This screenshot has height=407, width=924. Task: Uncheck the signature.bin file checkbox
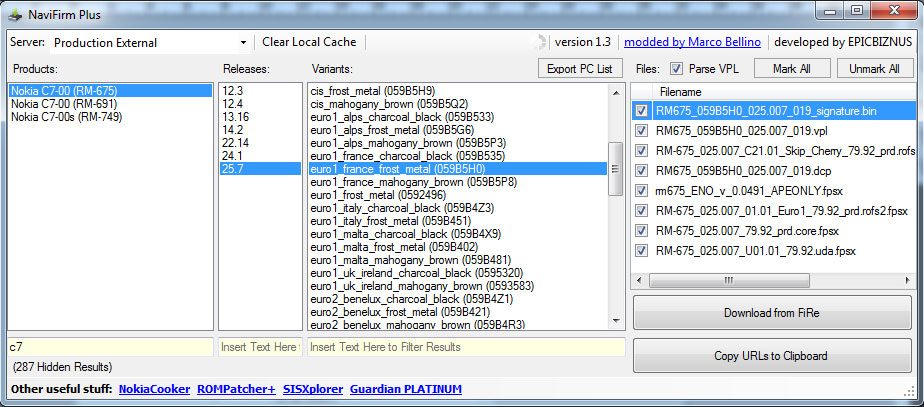tap(642, 110)
